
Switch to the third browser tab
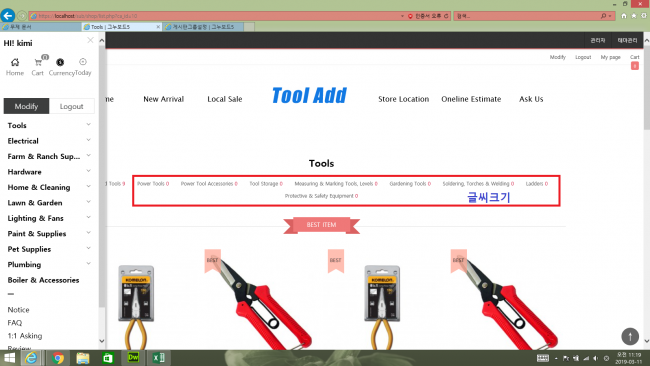(x=203, y=27)
